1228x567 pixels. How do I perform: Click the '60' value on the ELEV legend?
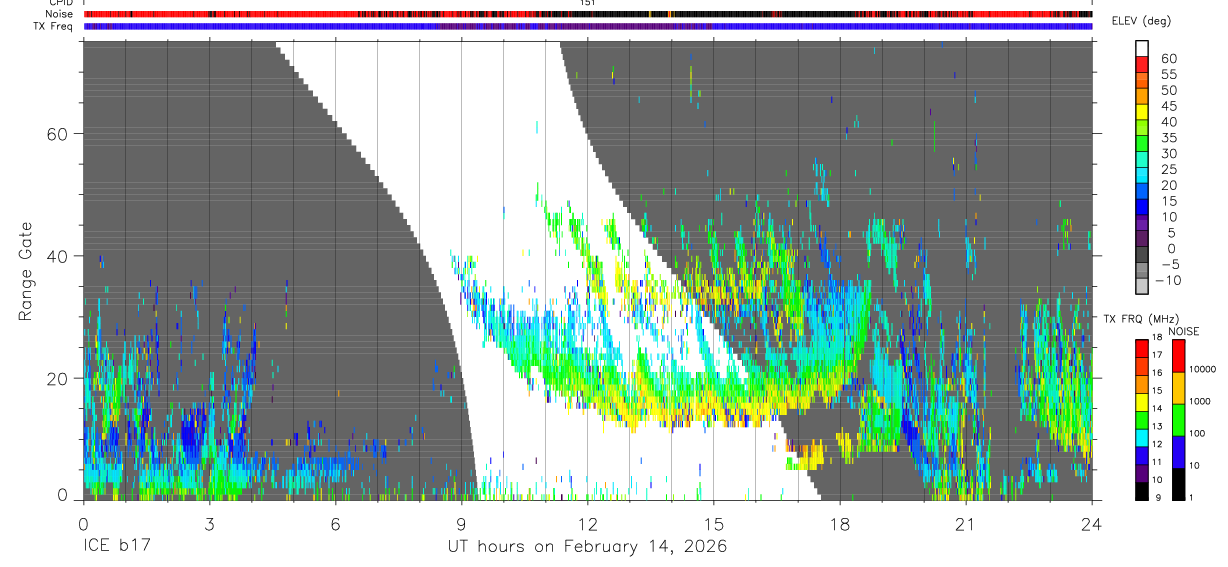1168,58
